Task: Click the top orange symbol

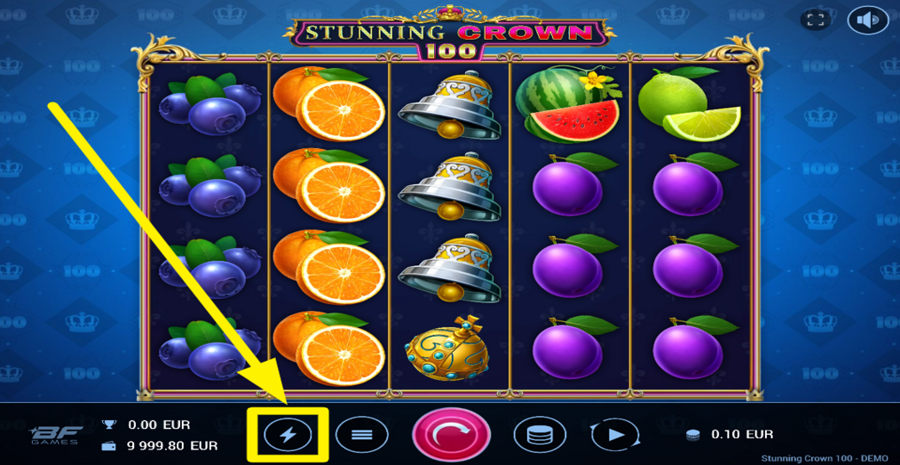Action: [329, 104]
